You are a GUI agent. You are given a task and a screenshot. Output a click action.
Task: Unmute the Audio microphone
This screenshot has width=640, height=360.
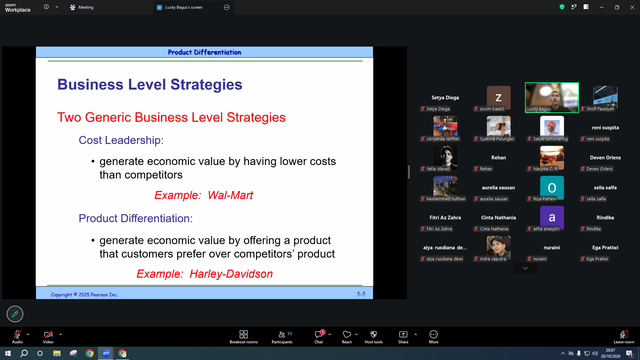point(17,337)
